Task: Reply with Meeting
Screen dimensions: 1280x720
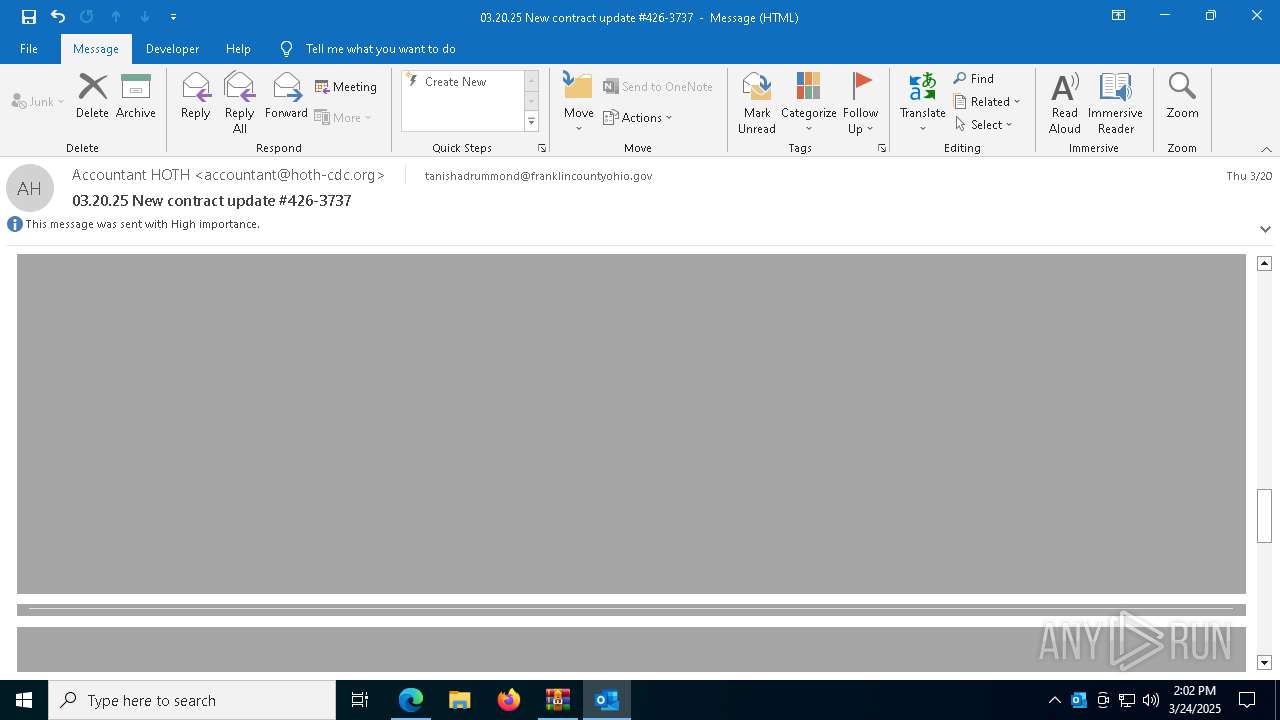Action: [346, 87]
